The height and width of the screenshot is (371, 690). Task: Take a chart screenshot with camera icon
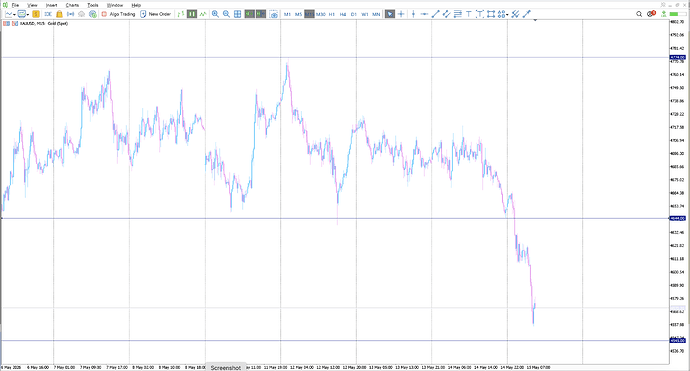[274, 14]
